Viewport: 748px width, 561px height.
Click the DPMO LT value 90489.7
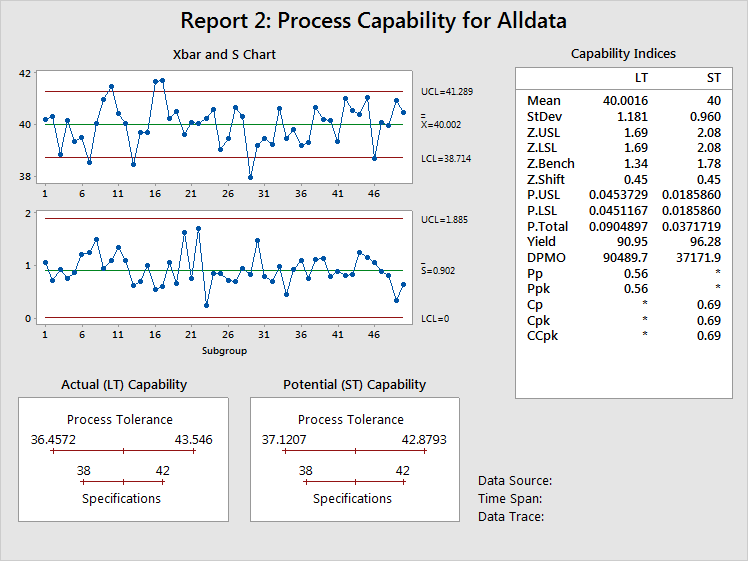click(x=625, y=258)
